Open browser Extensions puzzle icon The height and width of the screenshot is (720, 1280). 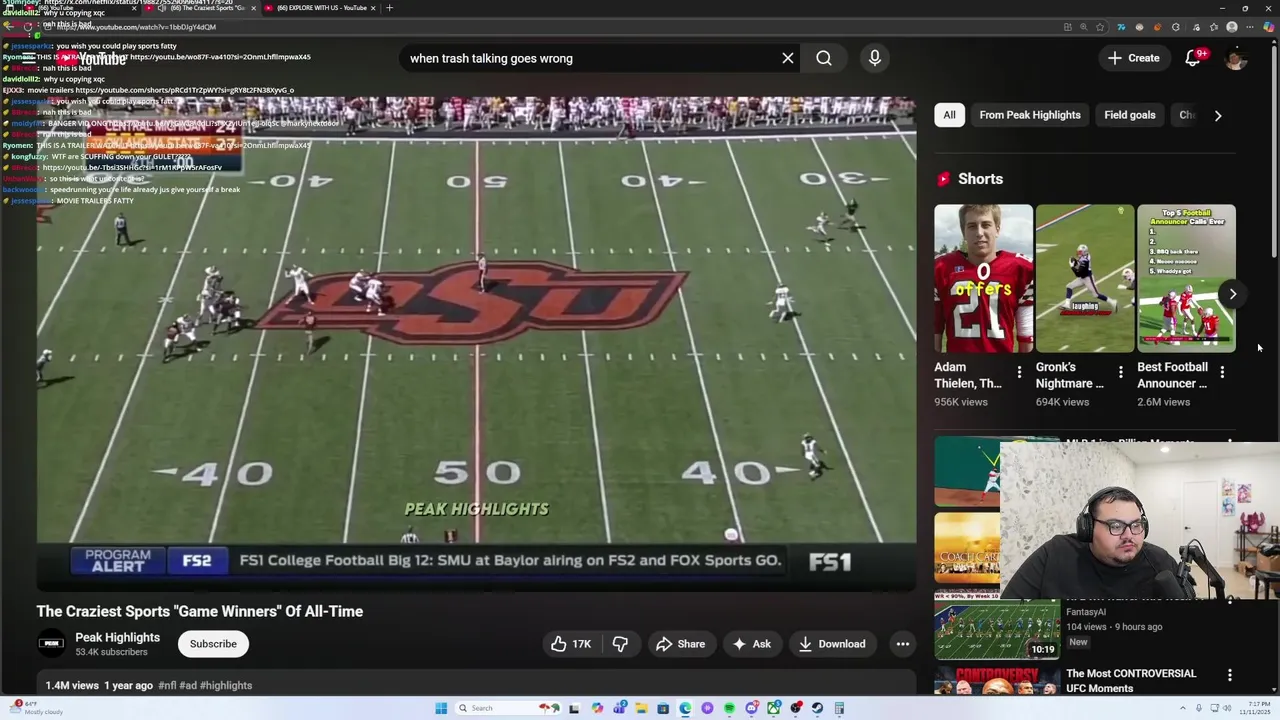click(x=1176, y=27)
